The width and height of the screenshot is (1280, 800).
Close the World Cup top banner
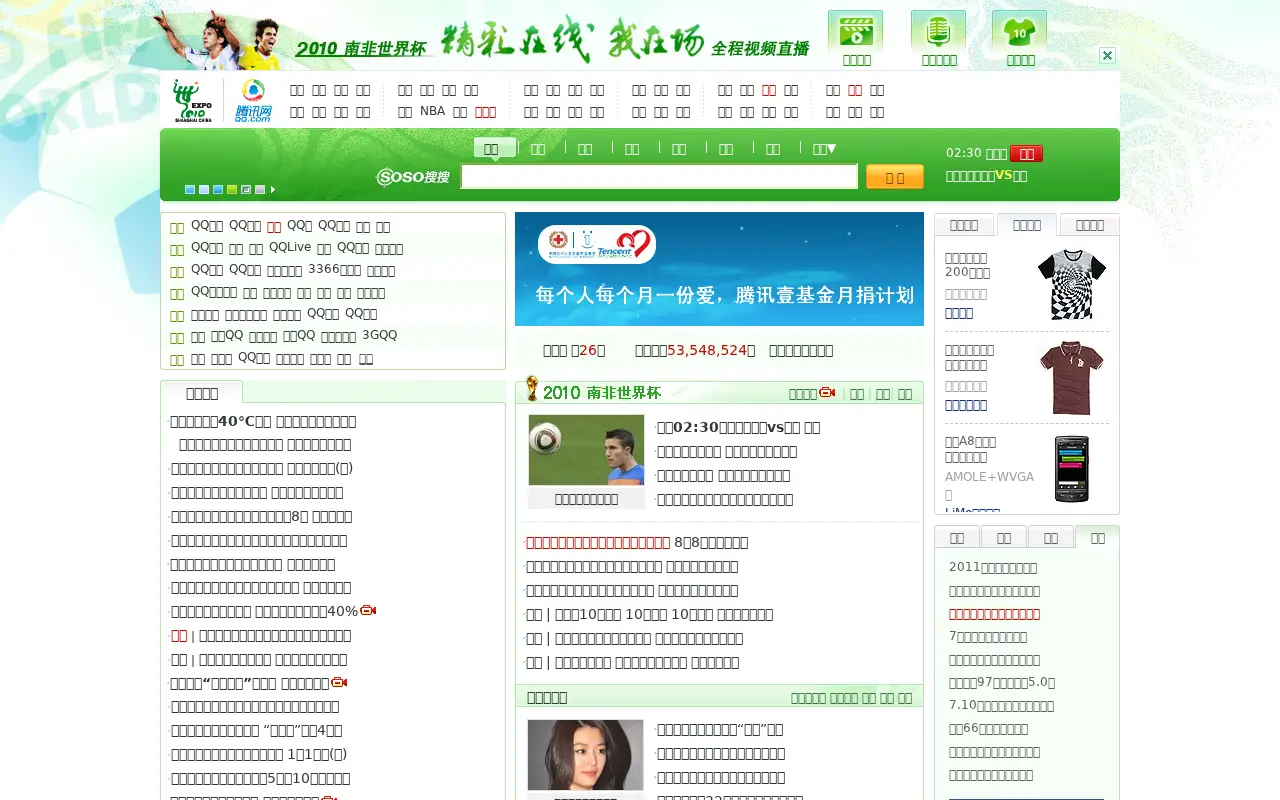1107,55
